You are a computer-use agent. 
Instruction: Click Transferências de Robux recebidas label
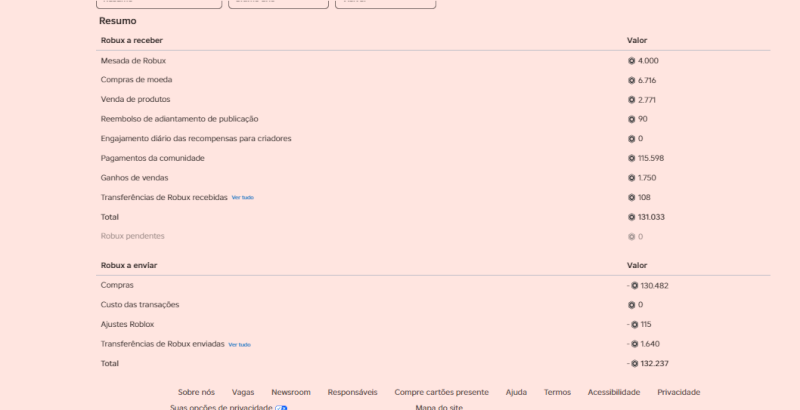164,197
